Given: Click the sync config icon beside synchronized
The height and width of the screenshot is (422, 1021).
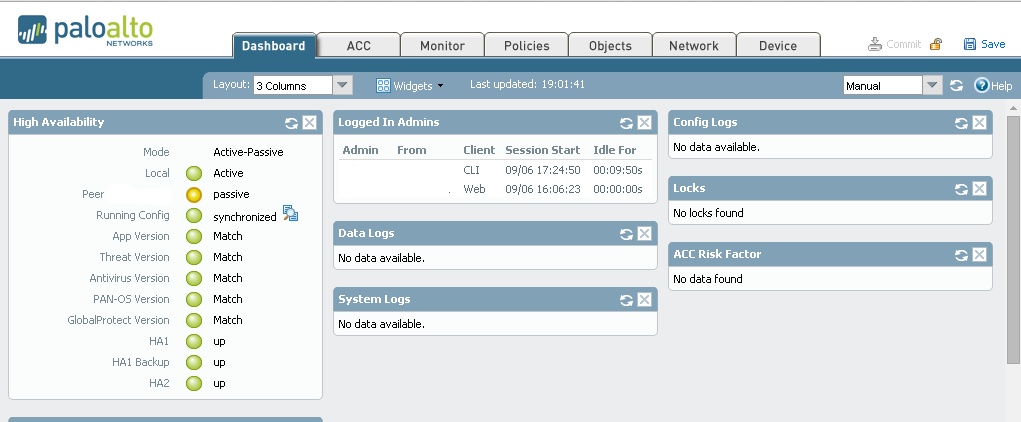Looking at the screenshot, I should (x=290, y=213).
